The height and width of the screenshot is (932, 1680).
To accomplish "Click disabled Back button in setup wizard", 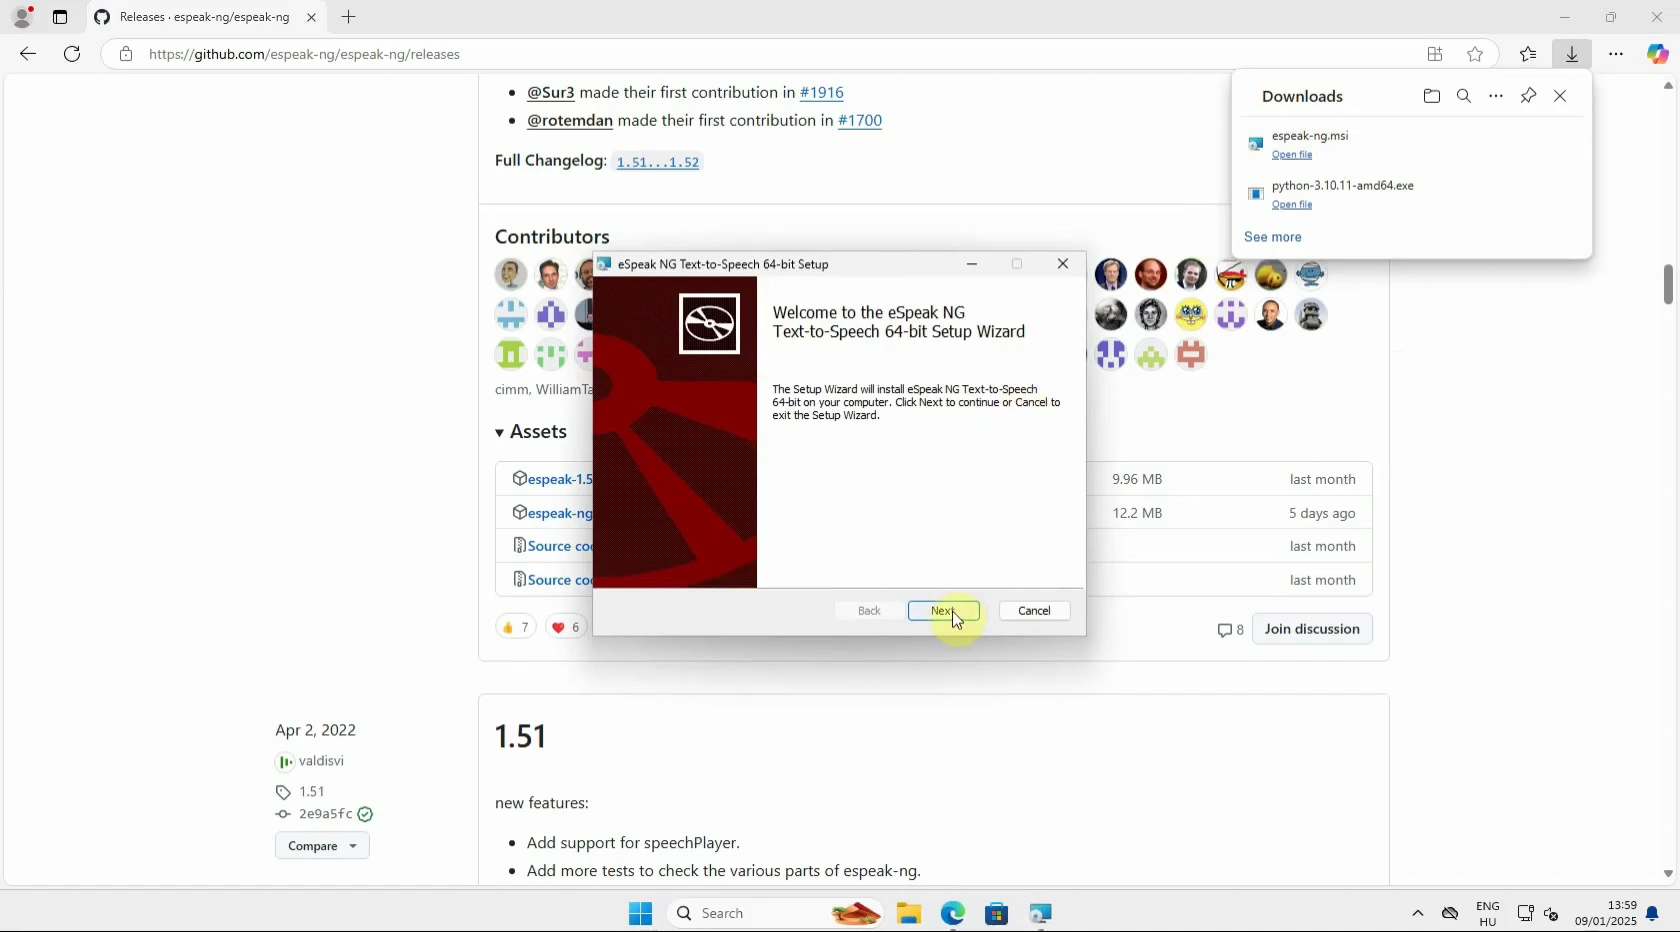I will pos(869,611).
